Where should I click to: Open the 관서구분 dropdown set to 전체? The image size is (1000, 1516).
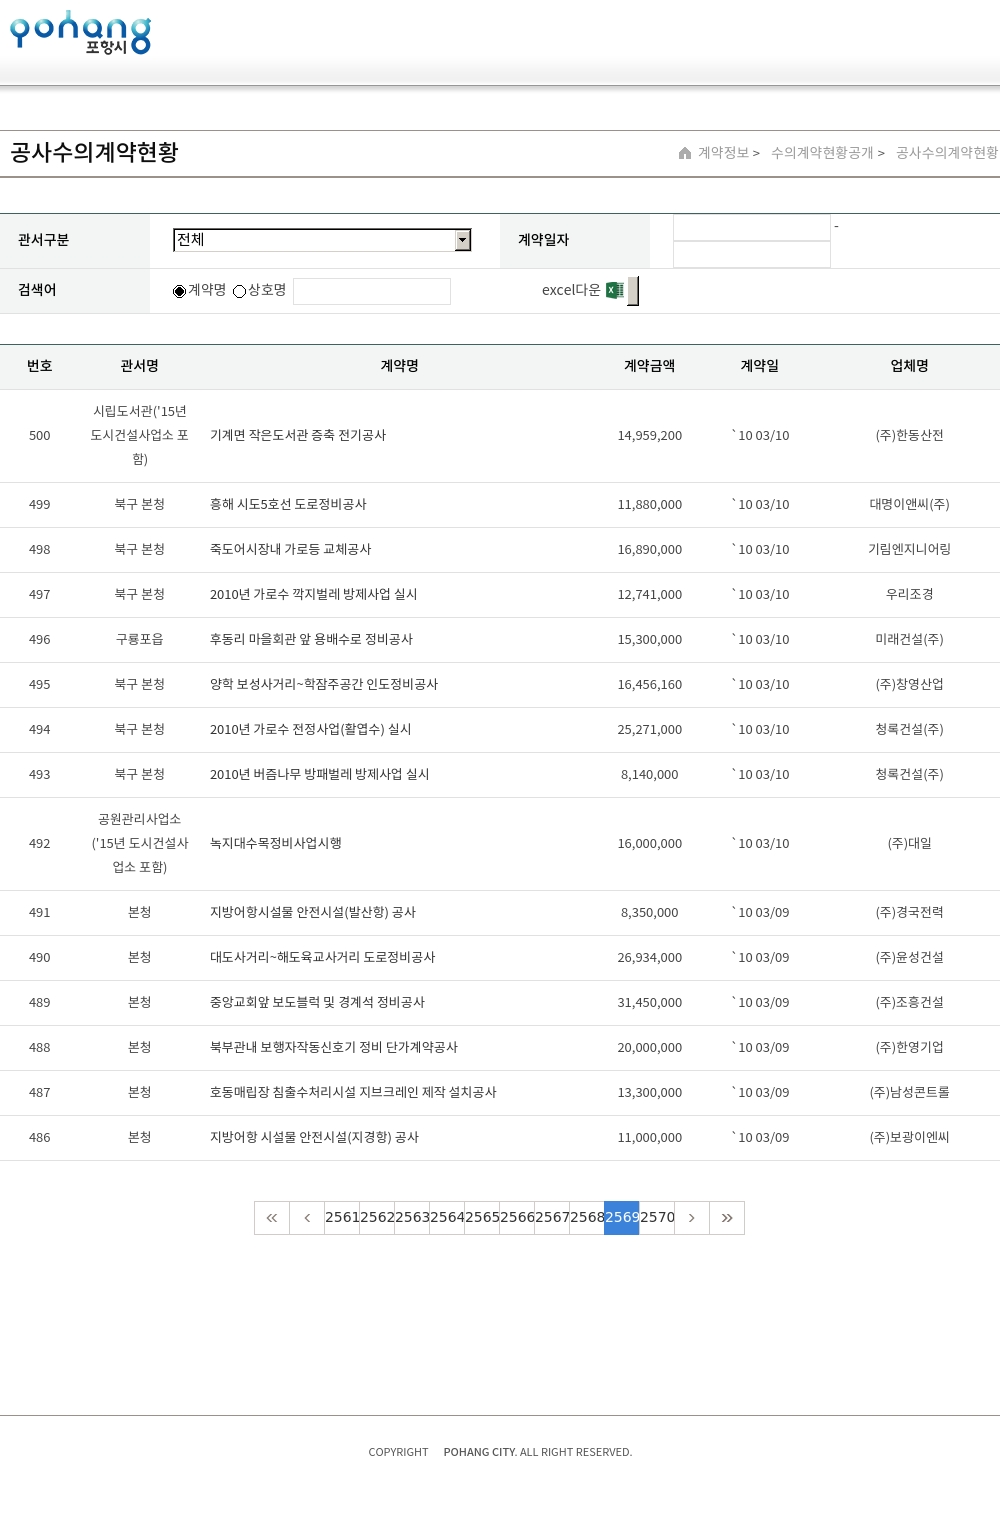pyautogui.click(x=314, y=240)
